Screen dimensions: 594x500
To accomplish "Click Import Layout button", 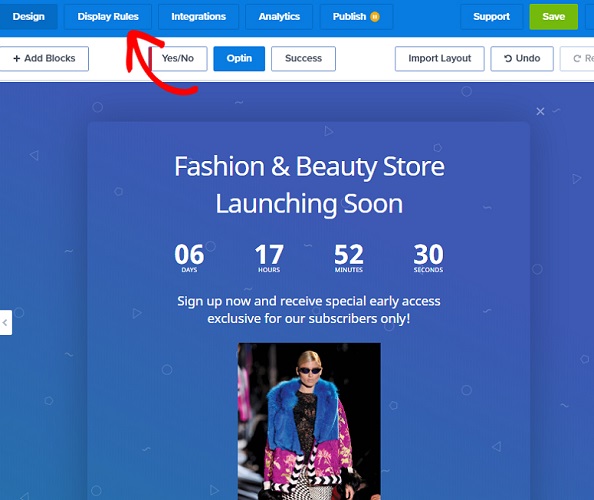I will [x=439, y=59].
